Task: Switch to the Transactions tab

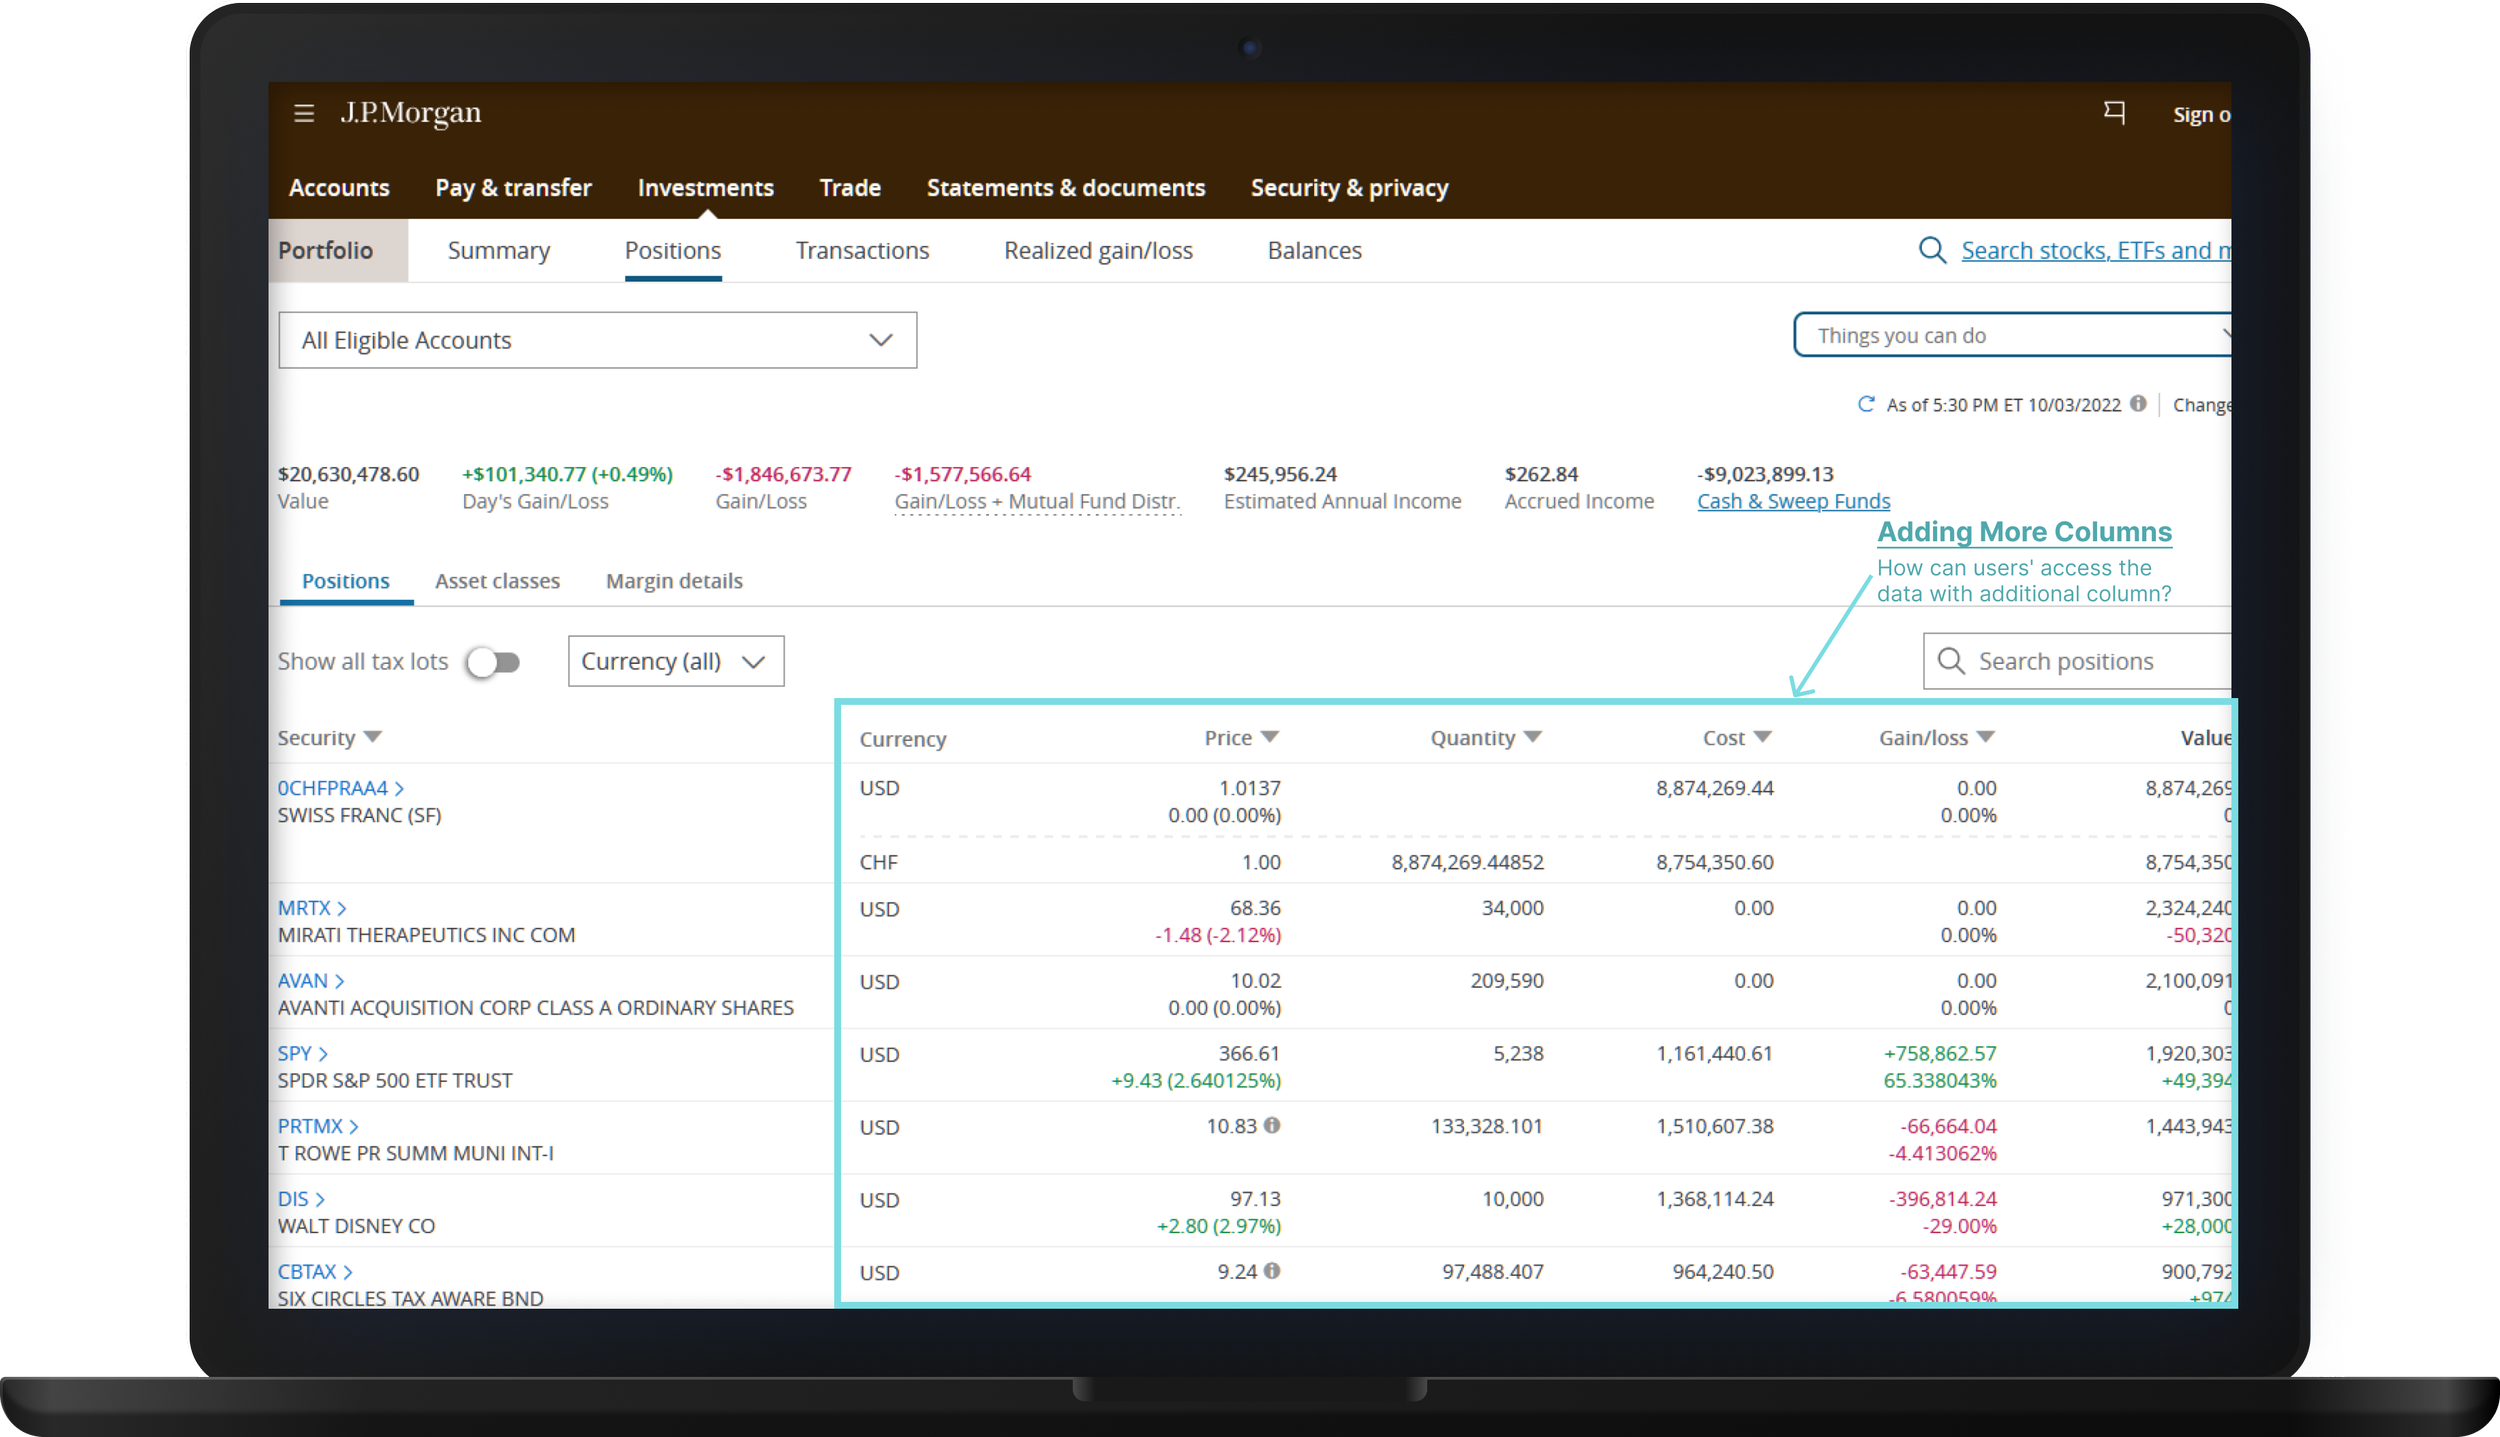Action: (x=862, y=250)
